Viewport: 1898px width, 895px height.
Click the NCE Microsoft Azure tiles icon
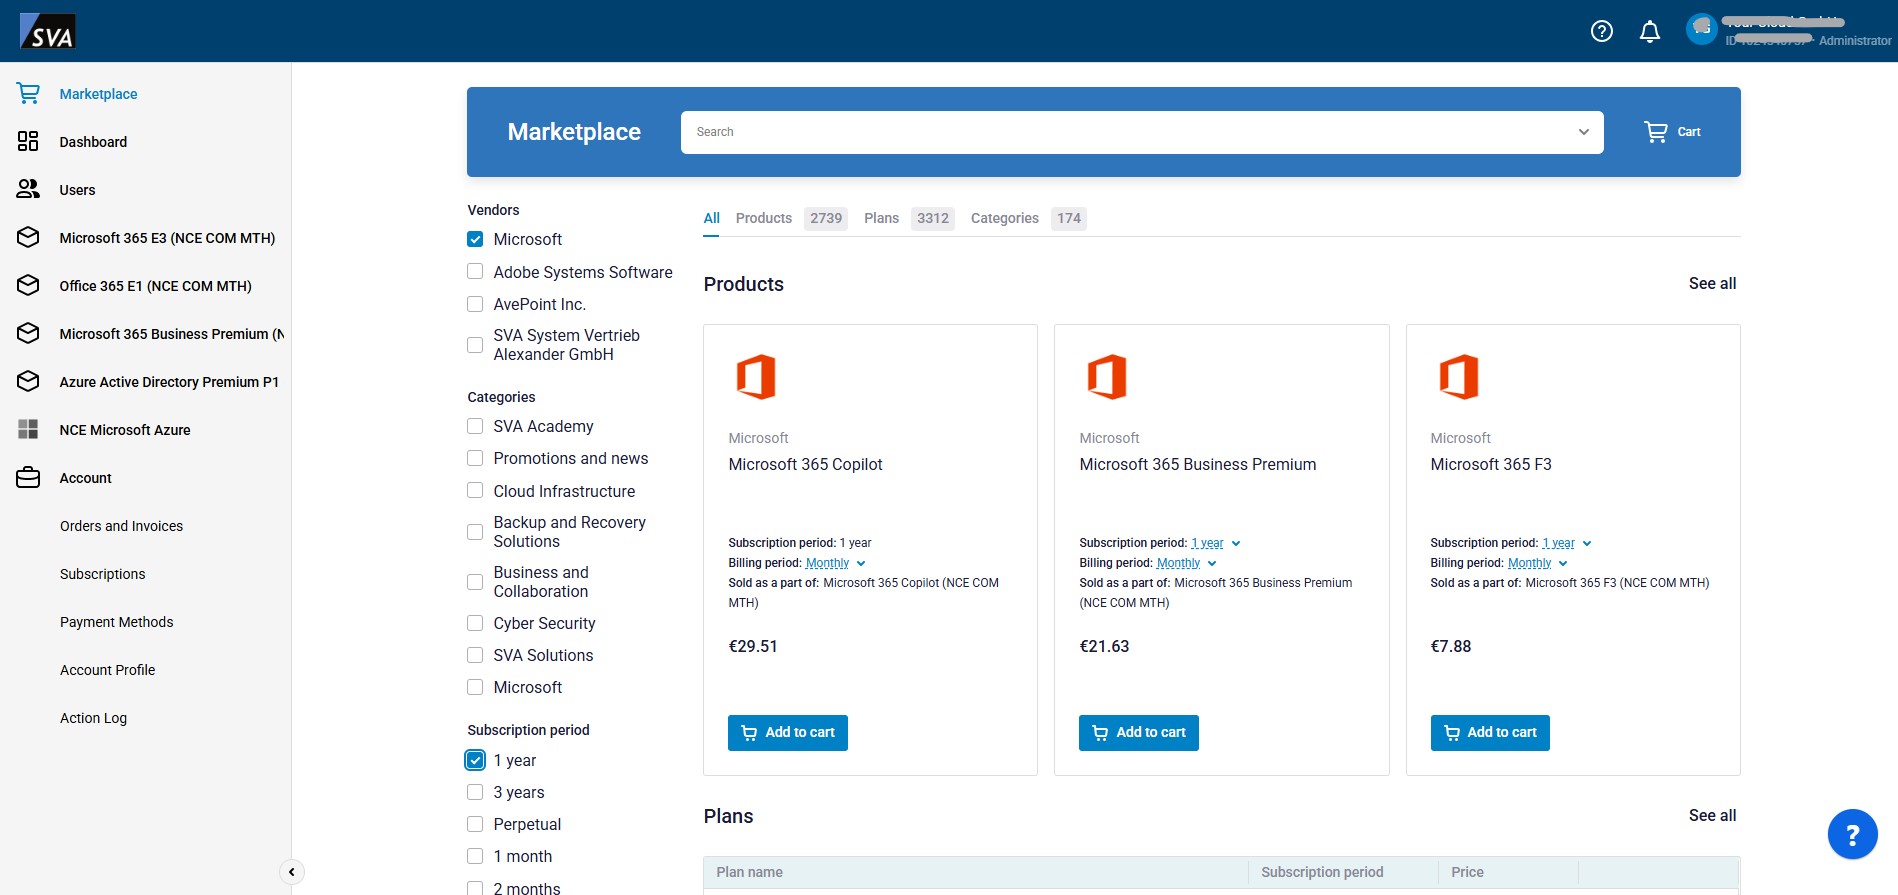tap(28, 430)
